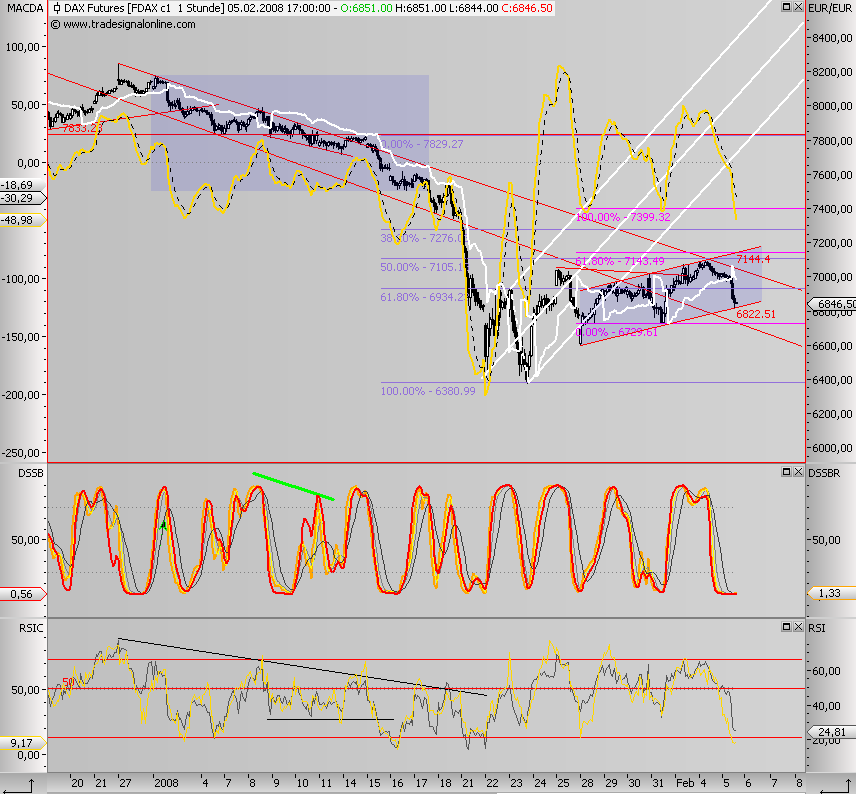Click the 100,00 MACD axis label

(x=23, y=47)
